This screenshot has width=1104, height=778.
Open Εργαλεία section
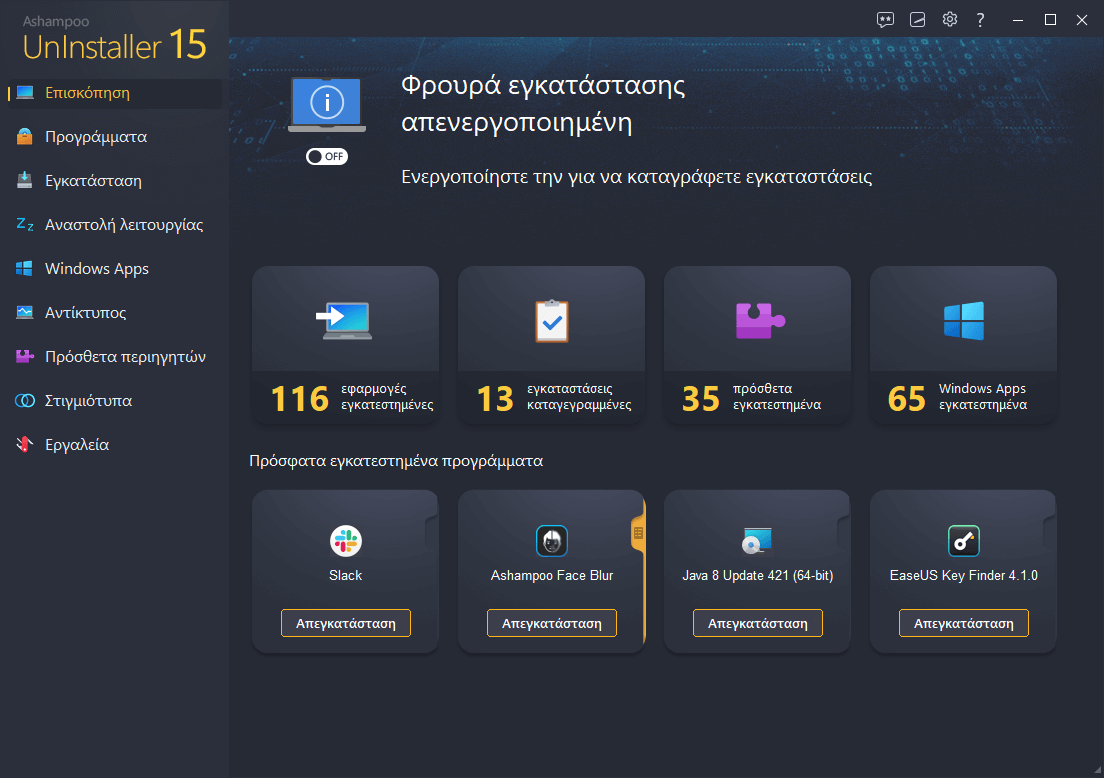(x=77, y=445)
